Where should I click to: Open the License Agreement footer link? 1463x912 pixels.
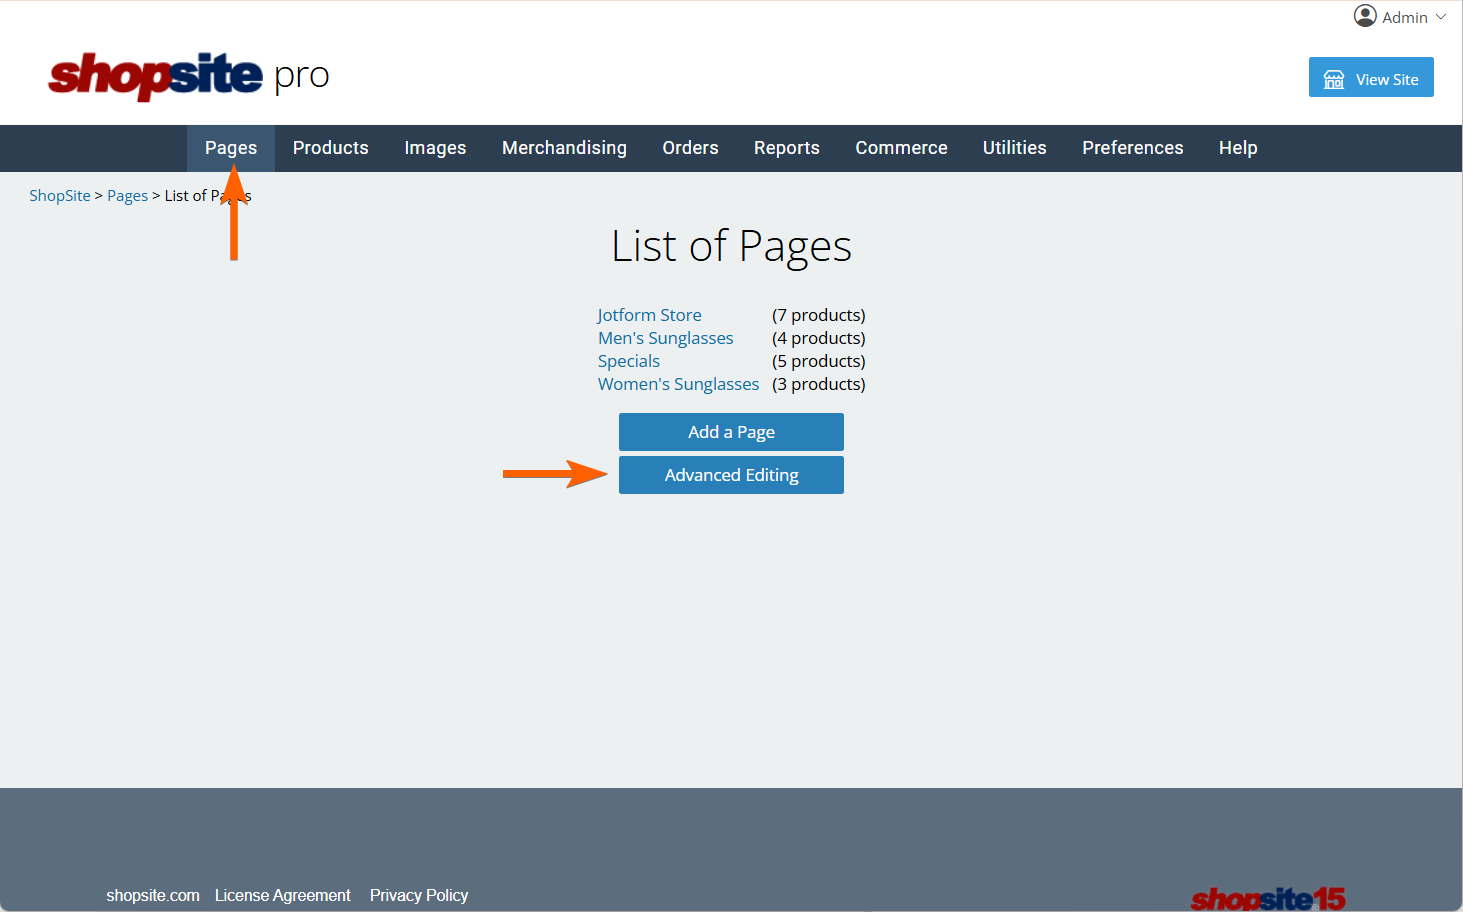pos(282,895)
